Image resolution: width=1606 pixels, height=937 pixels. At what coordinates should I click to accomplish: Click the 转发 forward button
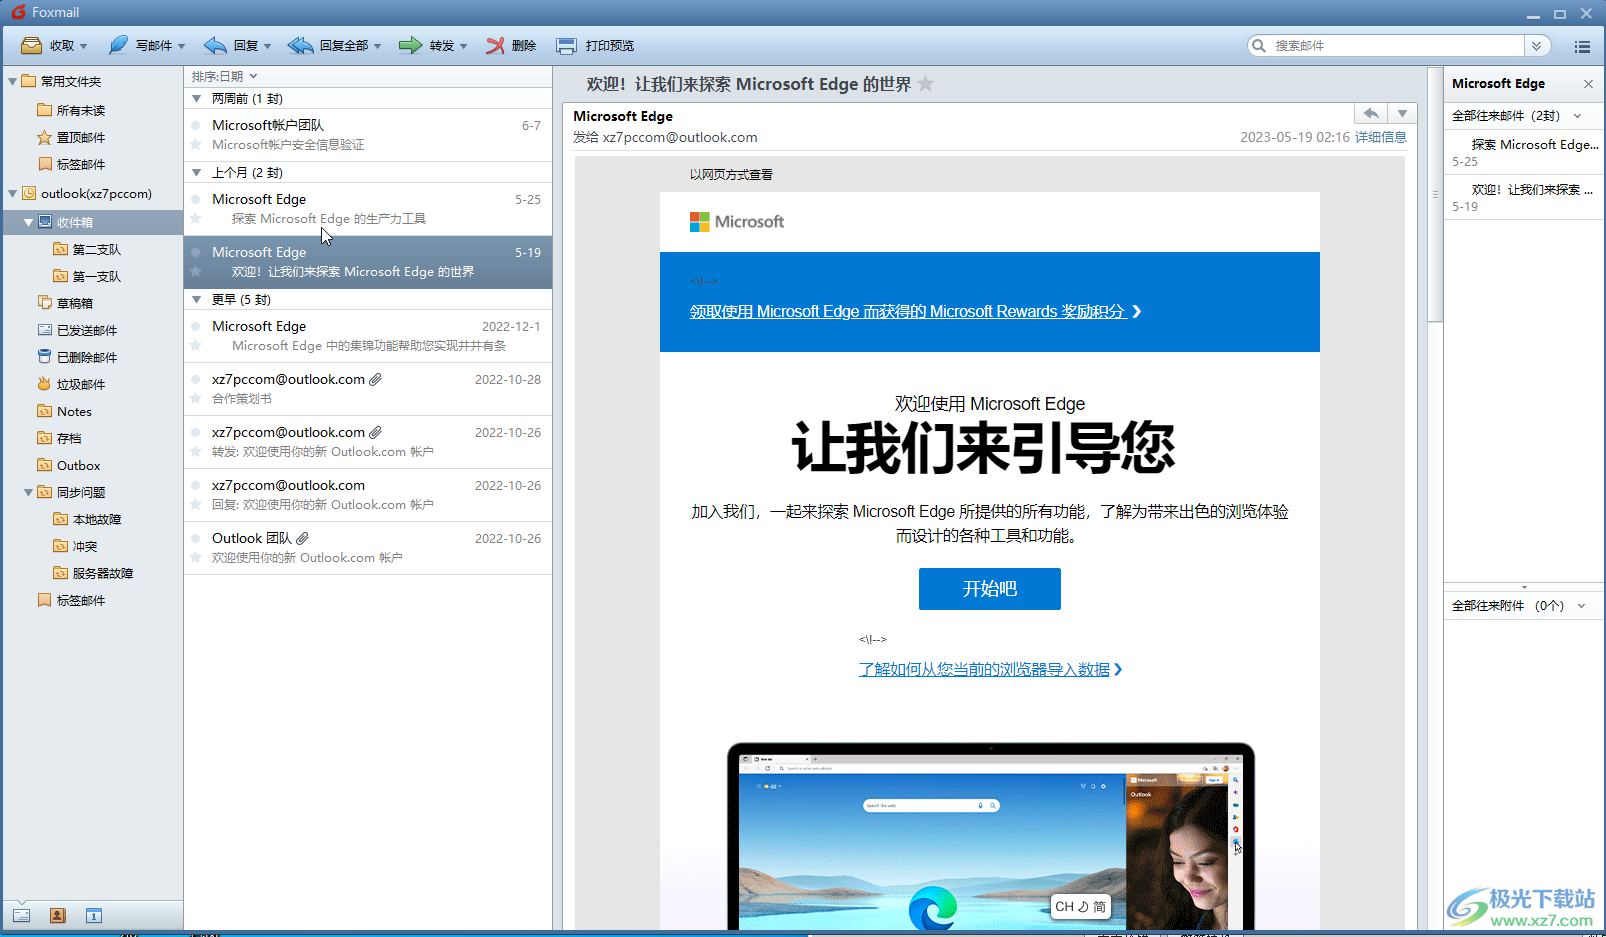tap(426, 46)
